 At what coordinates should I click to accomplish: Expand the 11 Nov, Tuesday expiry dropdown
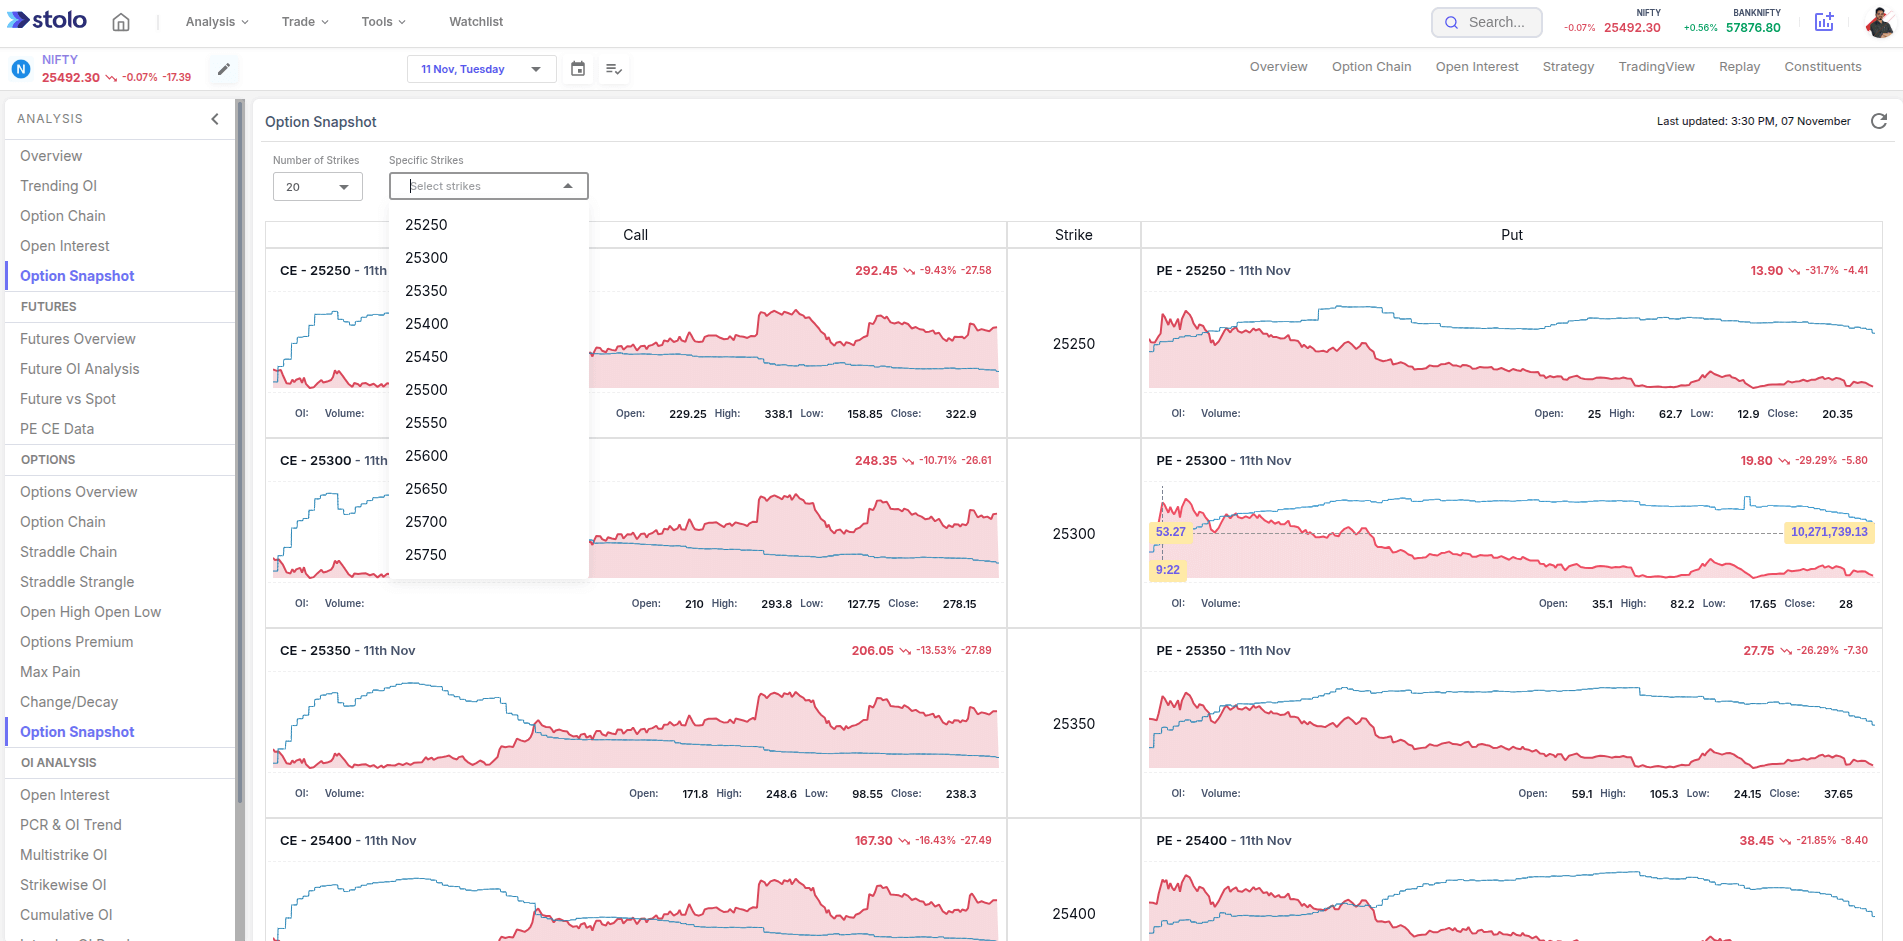tap(481, 69)
